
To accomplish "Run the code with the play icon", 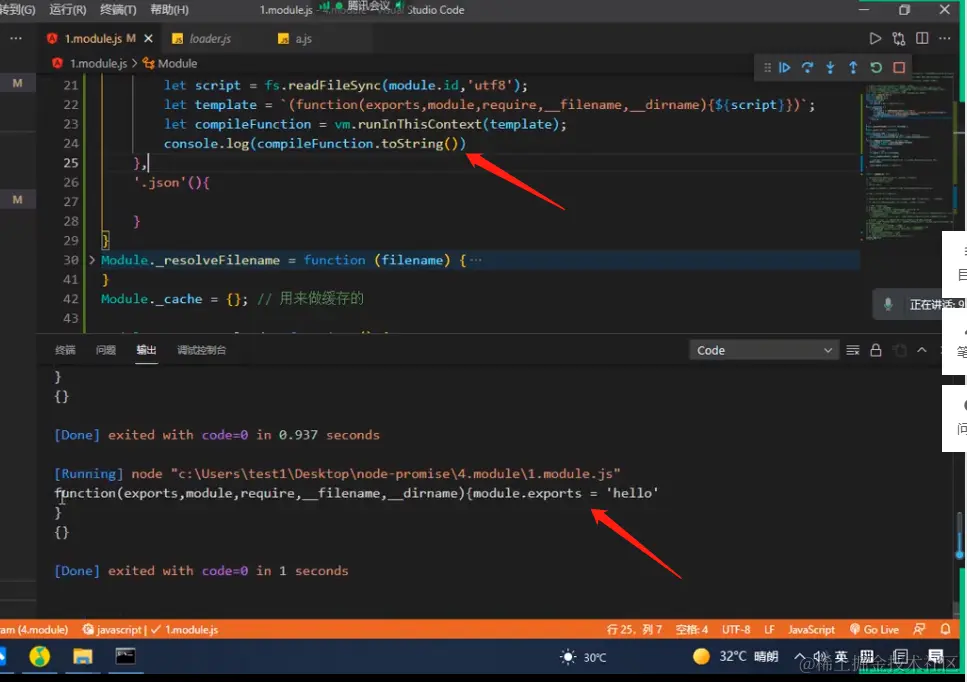I will [874, 39].
